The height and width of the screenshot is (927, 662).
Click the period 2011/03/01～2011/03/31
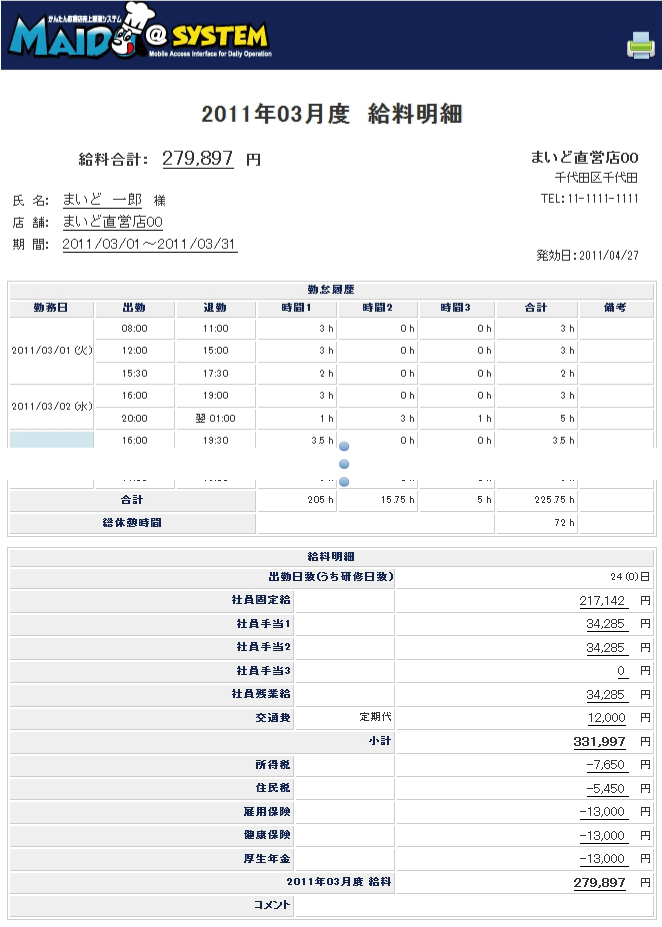150,244
